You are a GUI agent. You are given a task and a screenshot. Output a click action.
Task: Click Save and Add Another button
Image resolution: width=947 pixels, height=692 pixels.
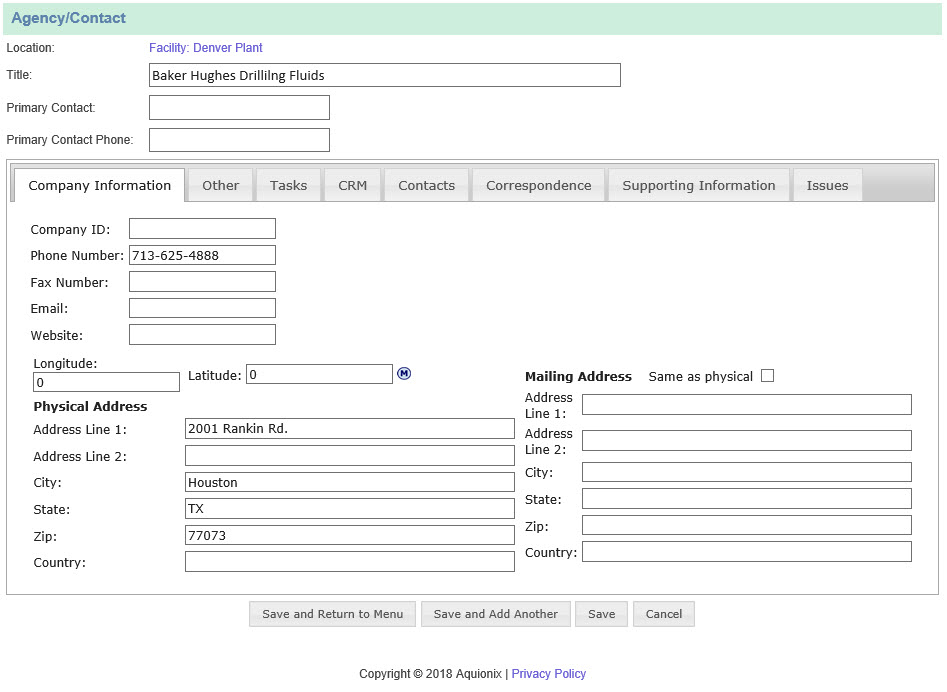click(496, 614)
